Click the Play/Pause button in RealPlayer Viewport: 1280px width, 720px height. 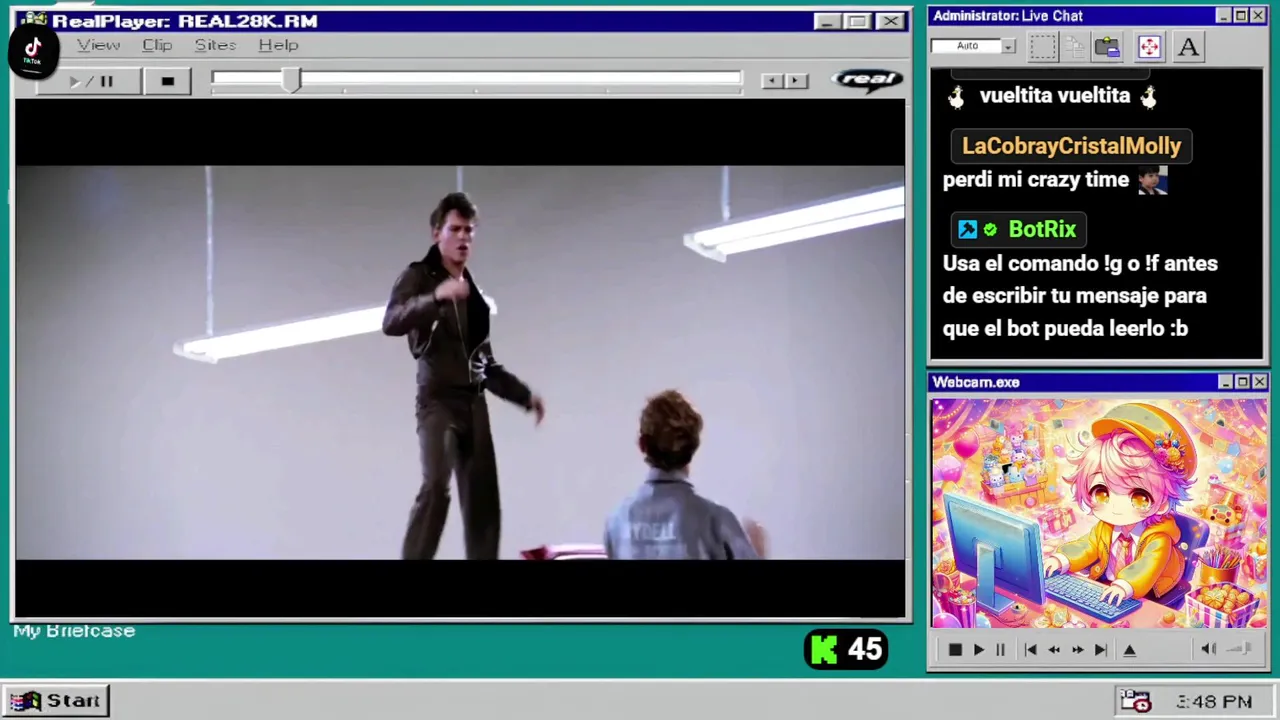coord(90,82)
